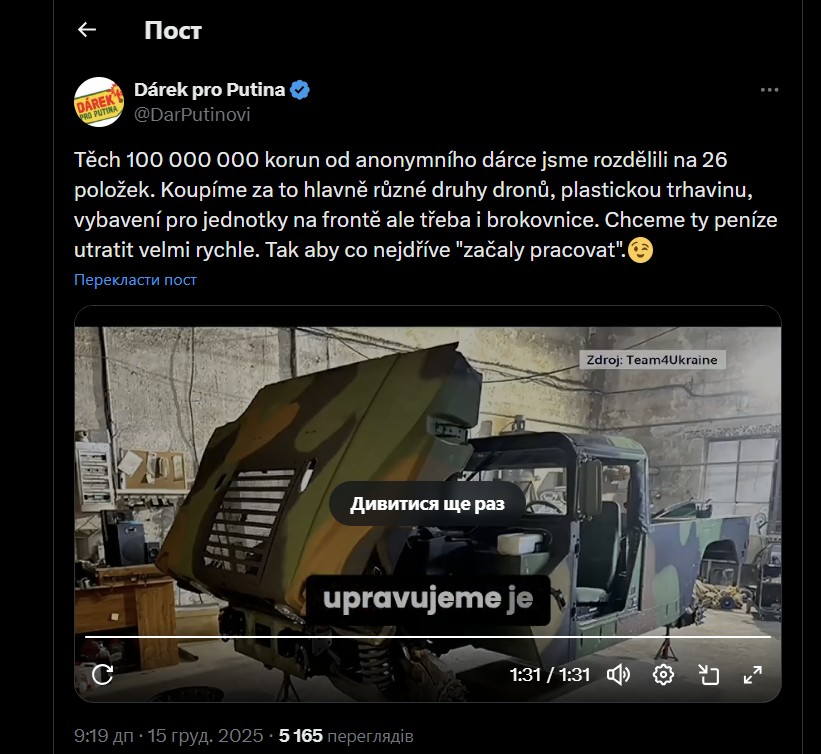Mute the video with speaker icon
821x754 pixels.
click(x=618, y=674)
